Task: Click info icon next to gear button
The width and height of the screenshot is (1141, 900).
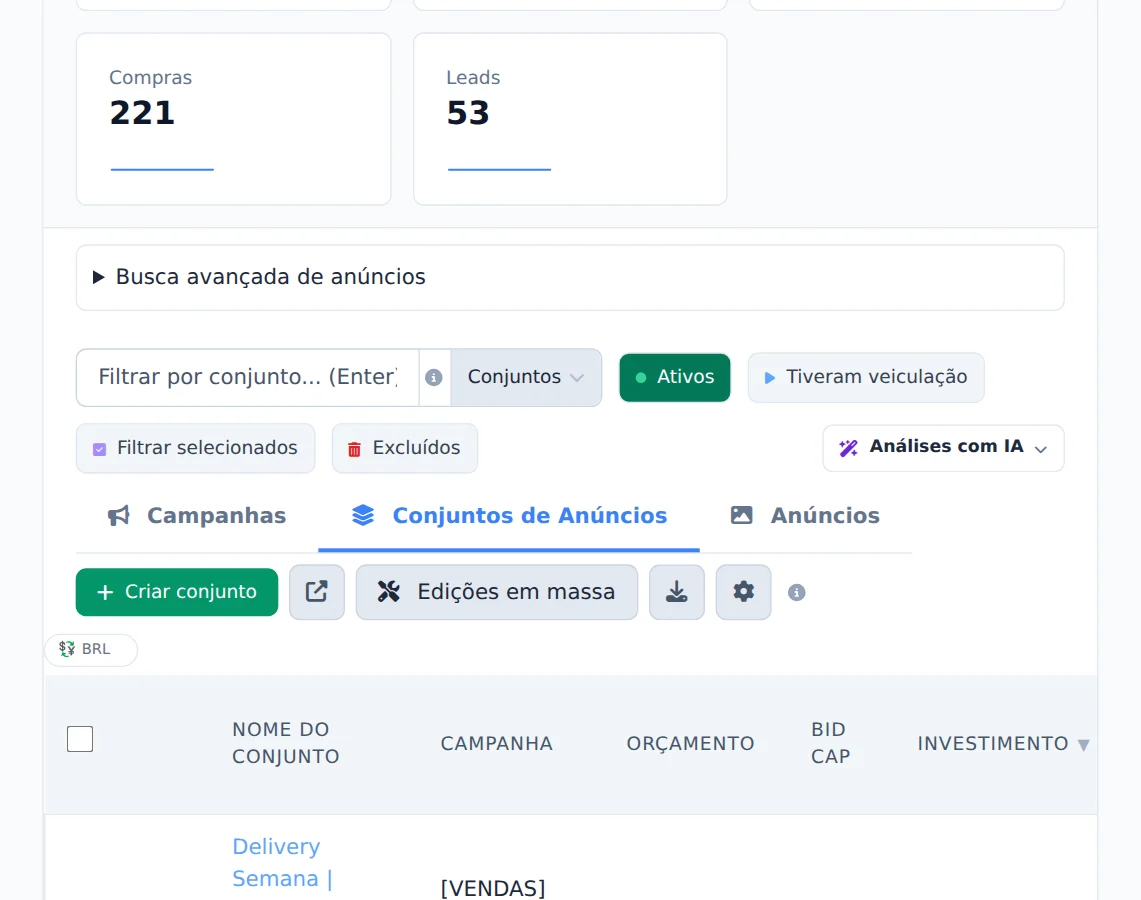Action: click(797, 592)
